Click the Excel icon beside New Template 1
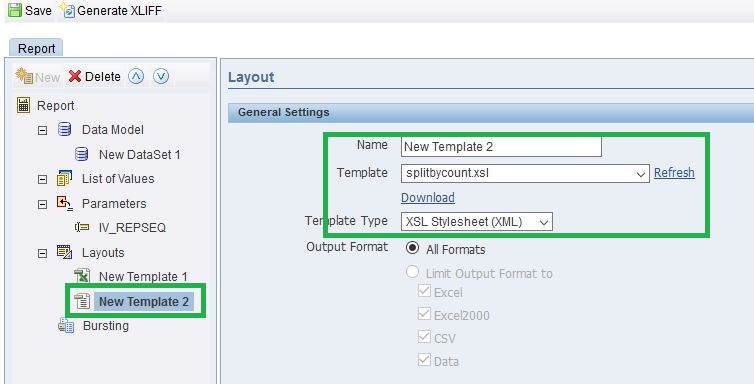The width and height of the screenshot is (754, 384). (82, 276)
